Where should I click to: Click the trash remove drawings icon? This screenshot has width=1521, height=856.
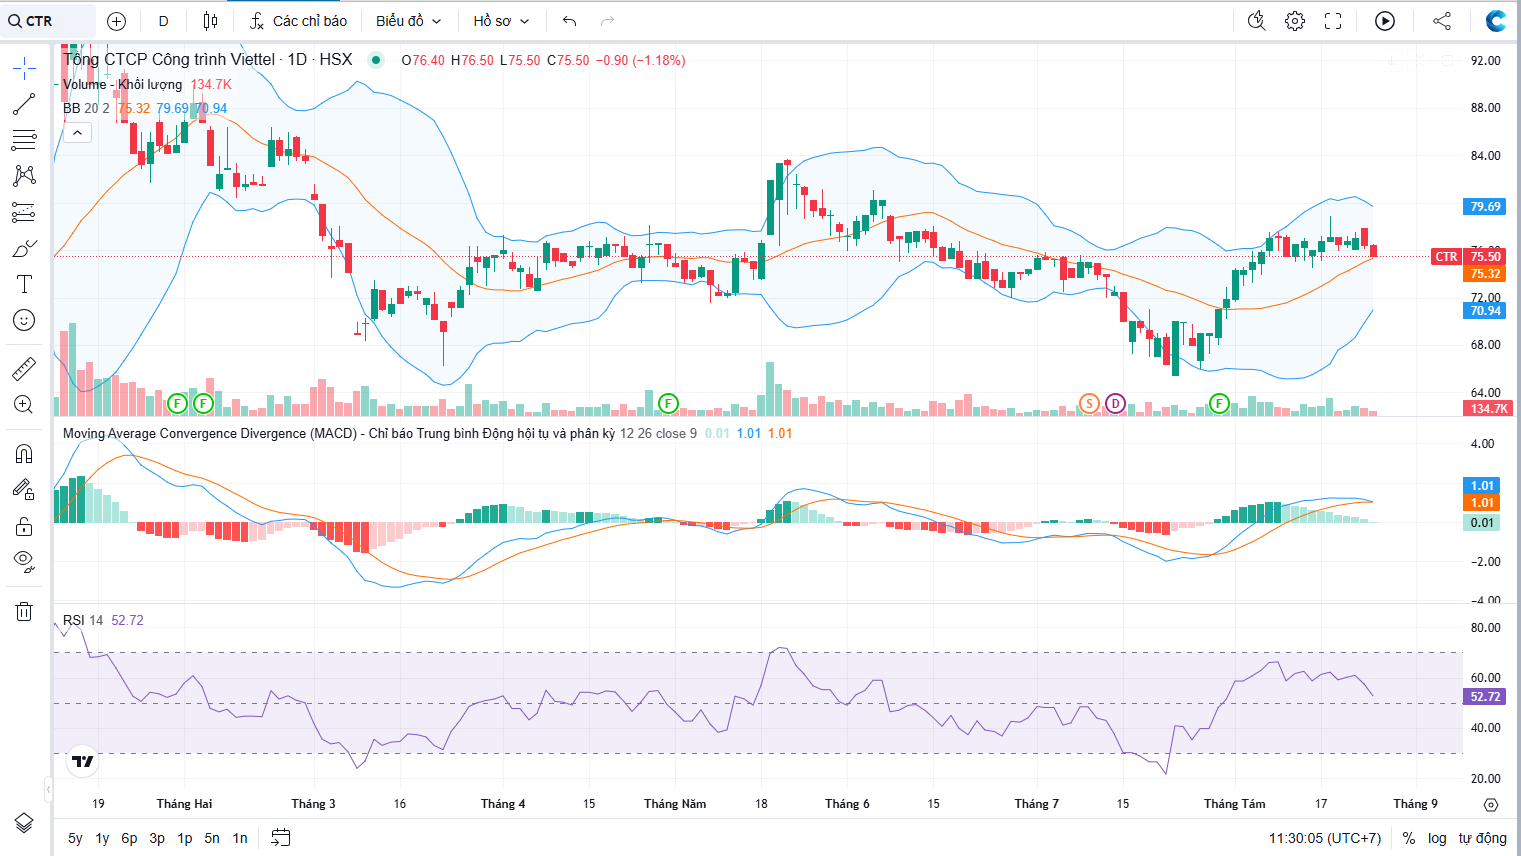[x=24, y=611]
